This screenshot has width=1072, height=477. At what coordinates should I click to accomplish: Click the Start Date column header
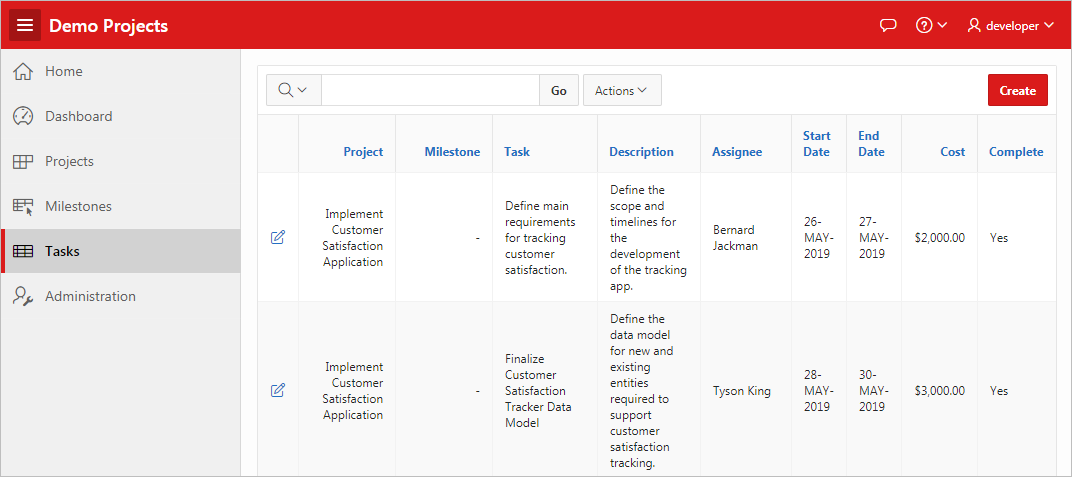point(816,144)
